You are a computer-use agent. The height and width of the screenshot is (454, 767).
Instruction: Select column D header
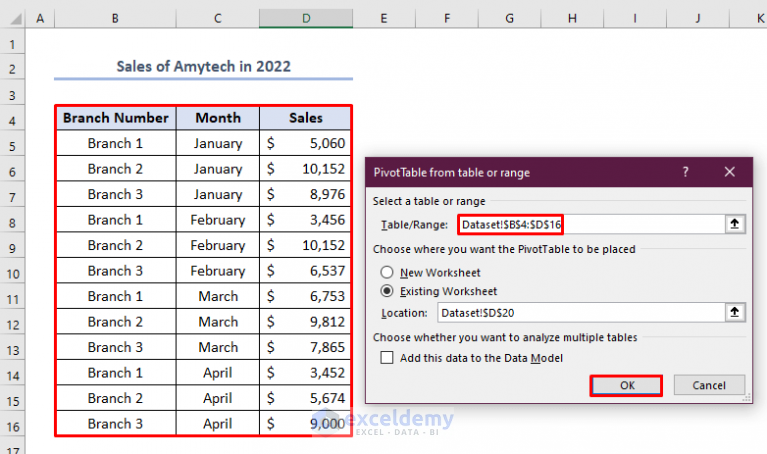(306, 19)
